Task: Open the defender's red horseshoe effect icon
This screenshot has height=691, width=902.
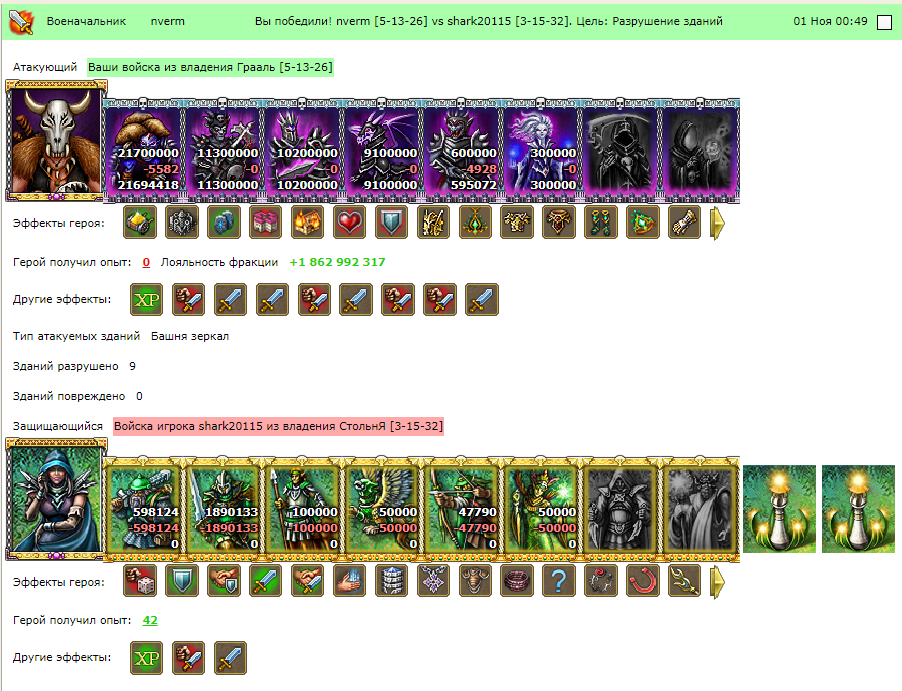Action: pyautogui.click(x=643, y=581)
